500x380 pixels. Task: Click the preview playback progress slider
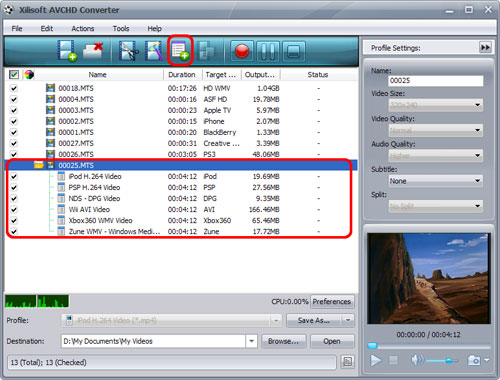429,346
